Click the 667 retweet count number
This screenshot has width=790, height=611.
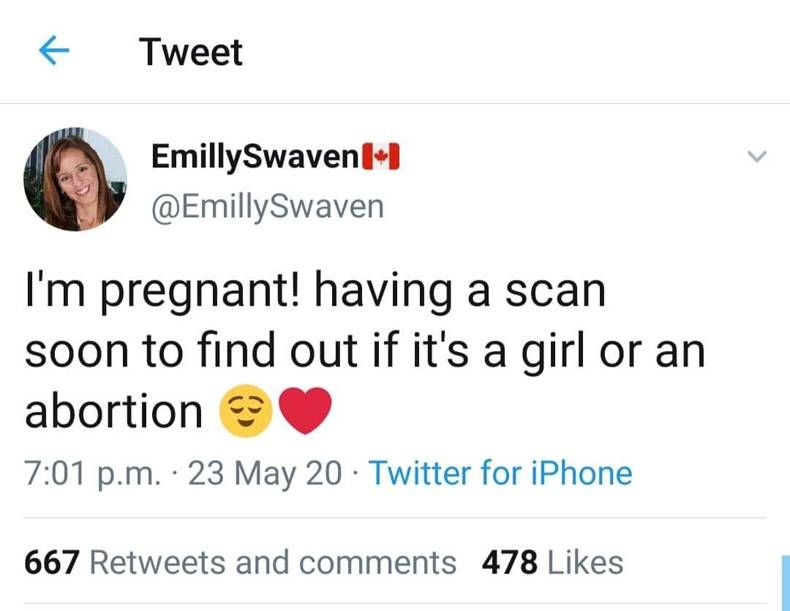click(52, 562)
